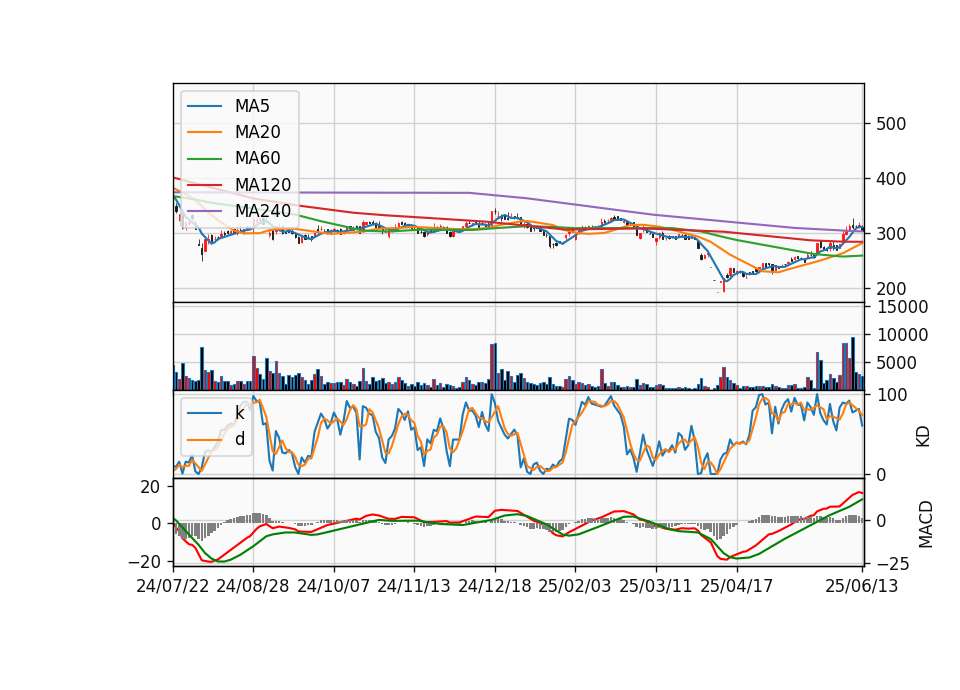Click the 24/07/22 date label
Screen dimensions: 960x690
pos(173,586)
